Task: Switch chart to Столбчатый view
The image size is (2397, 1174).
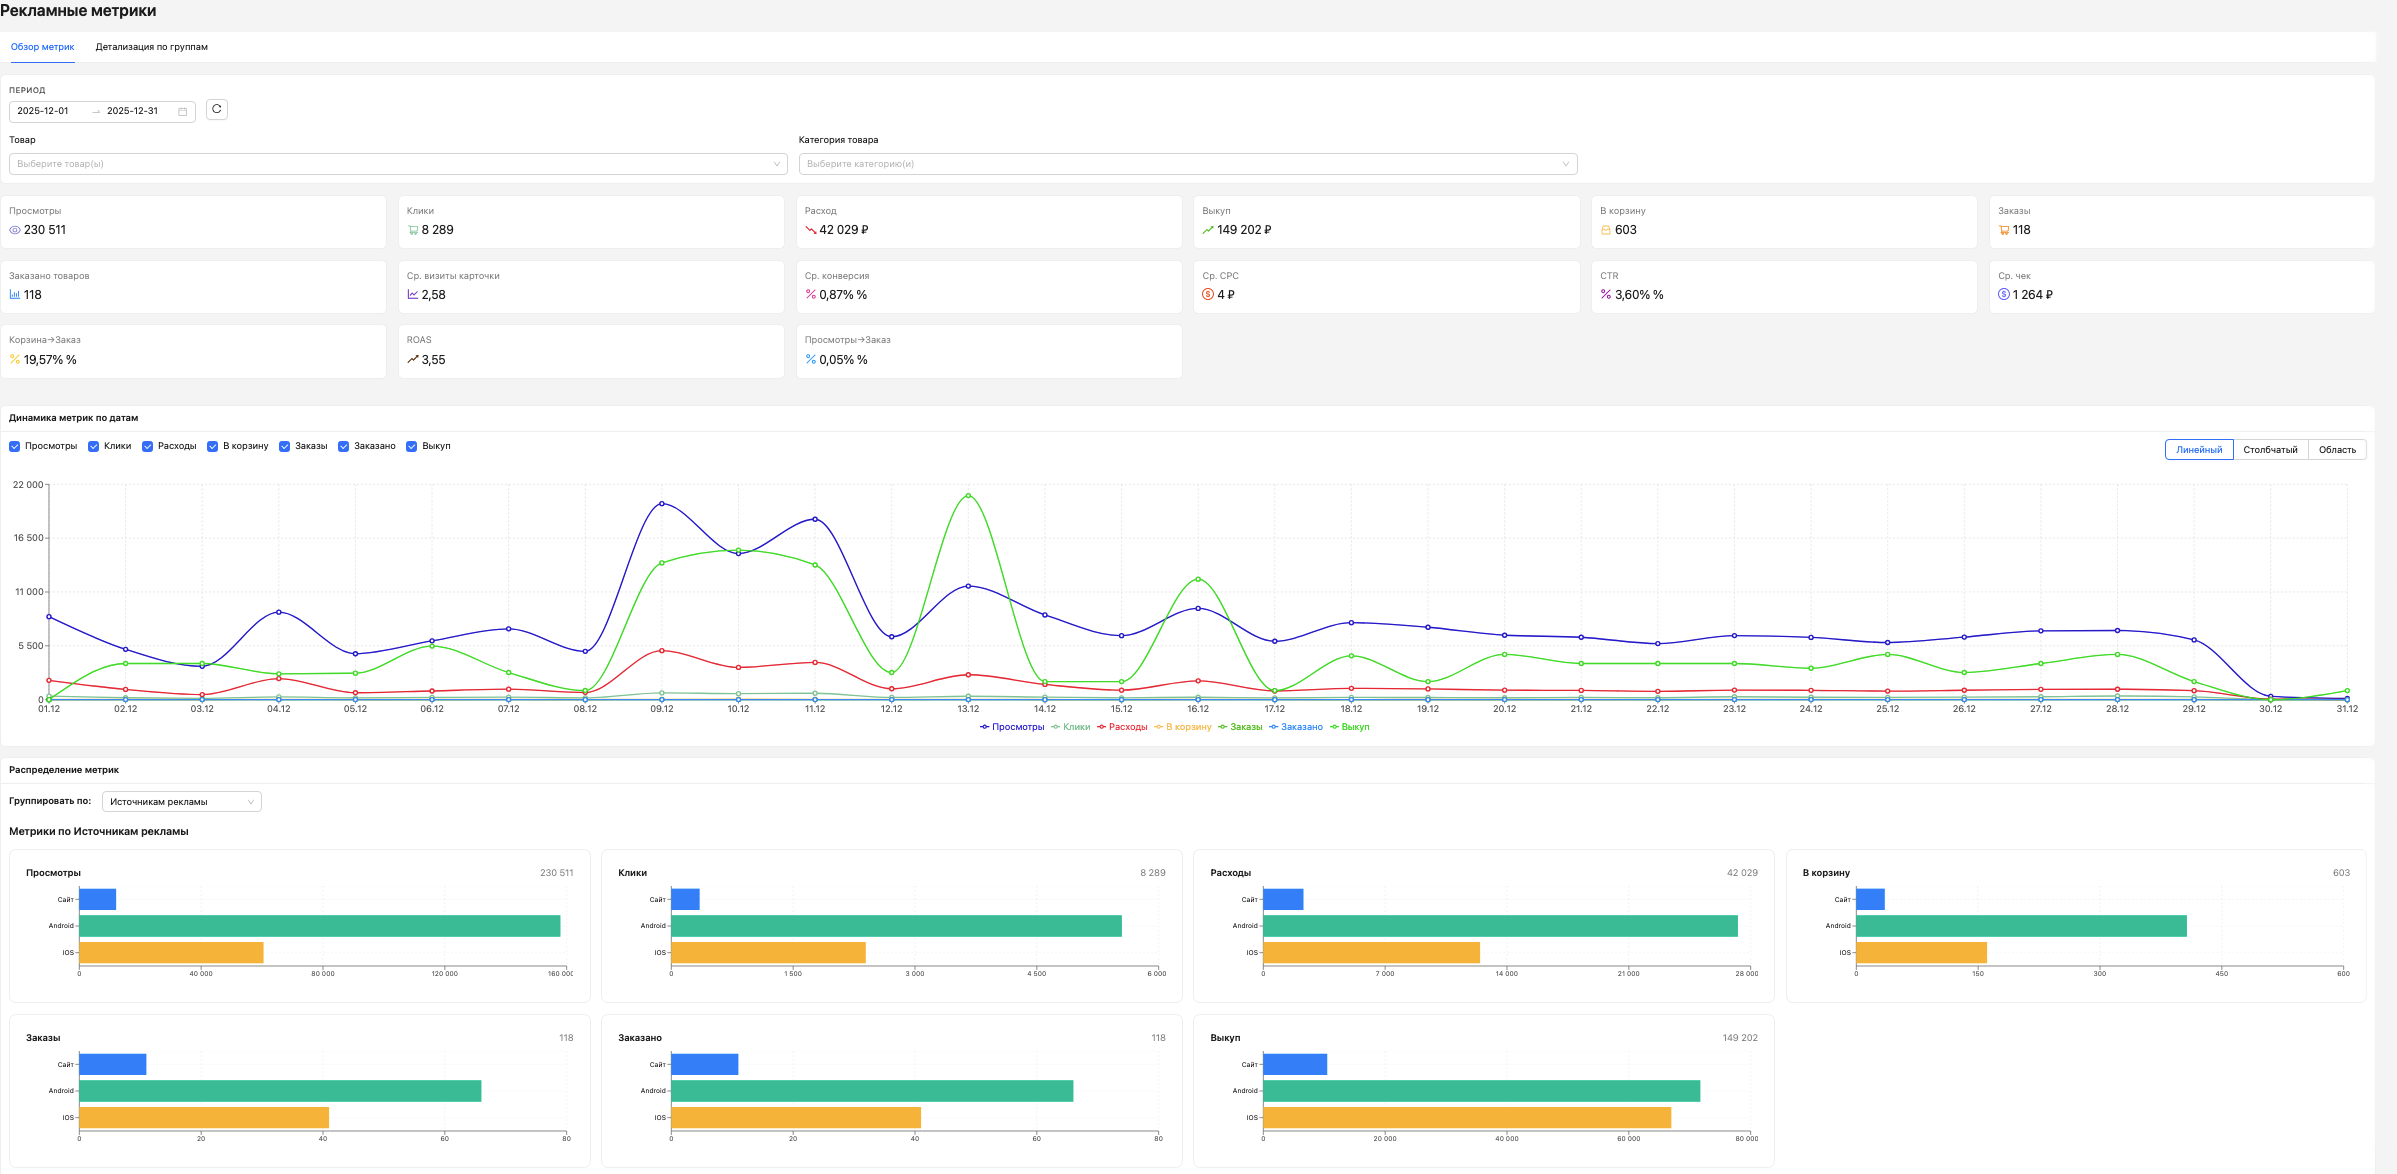Action: tap(2270, 450)
